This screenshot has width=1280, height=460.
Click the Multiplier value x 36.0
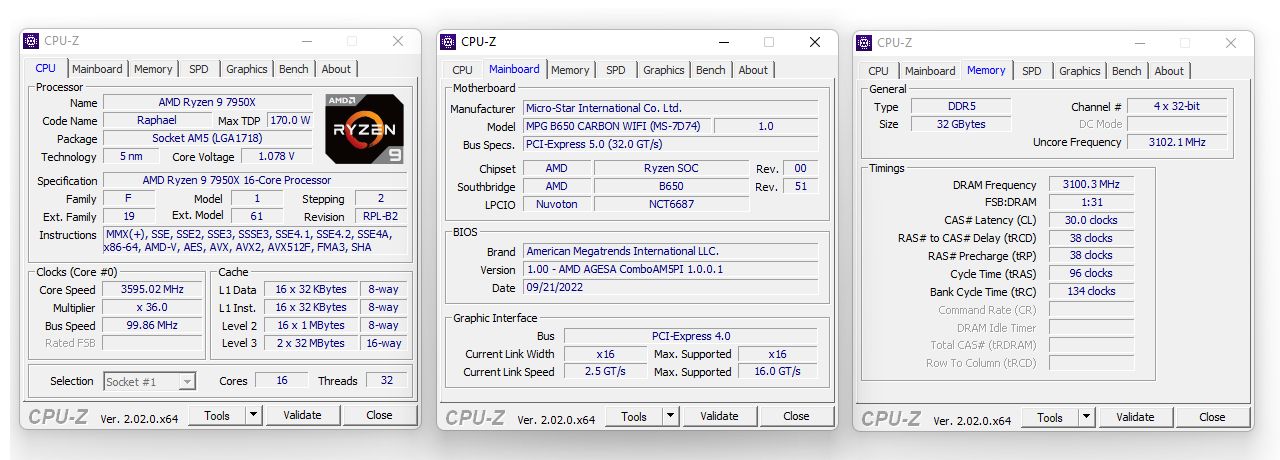click(150, 308)
